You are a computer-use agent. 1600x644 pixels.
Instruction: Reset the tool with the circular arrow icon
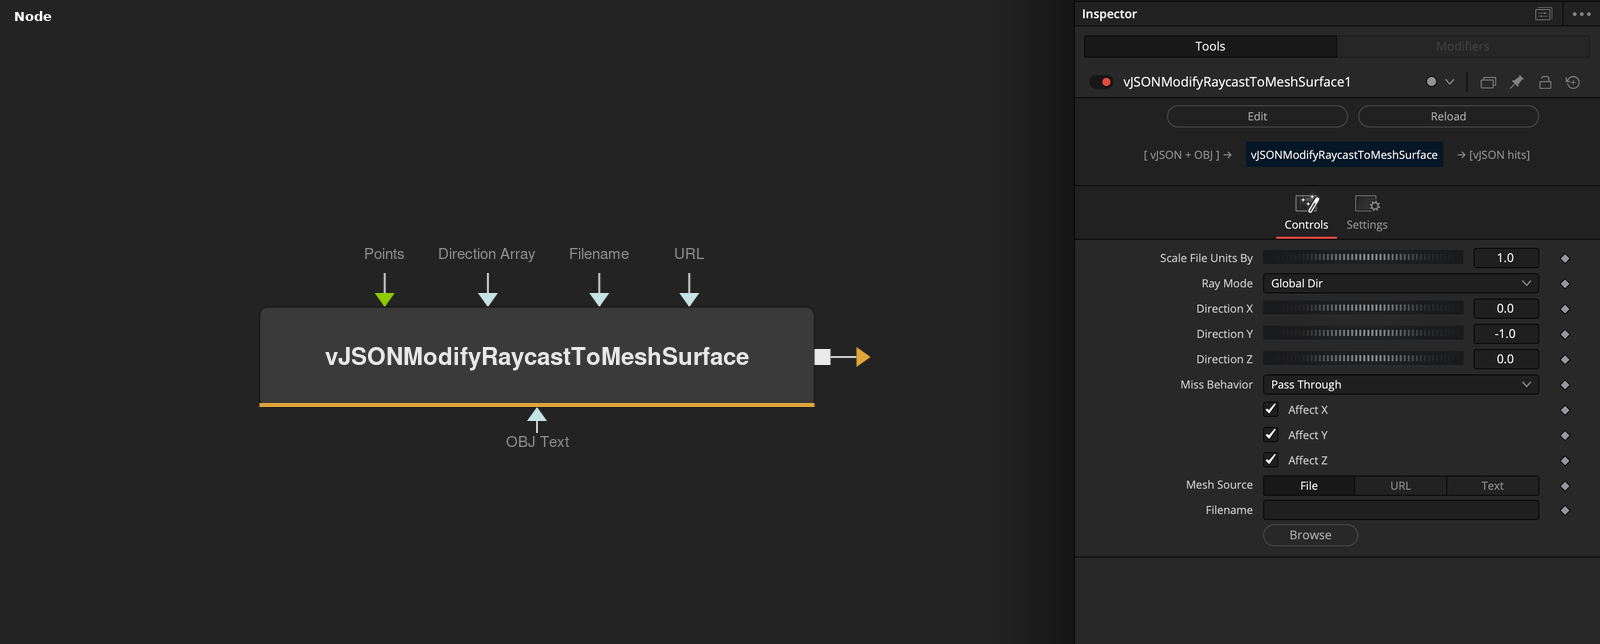pyautogui.click(x=1573, y=82)
